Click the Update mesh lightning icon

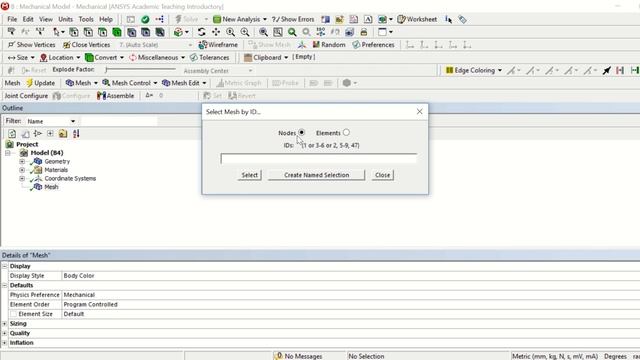(x=41, y=83)
